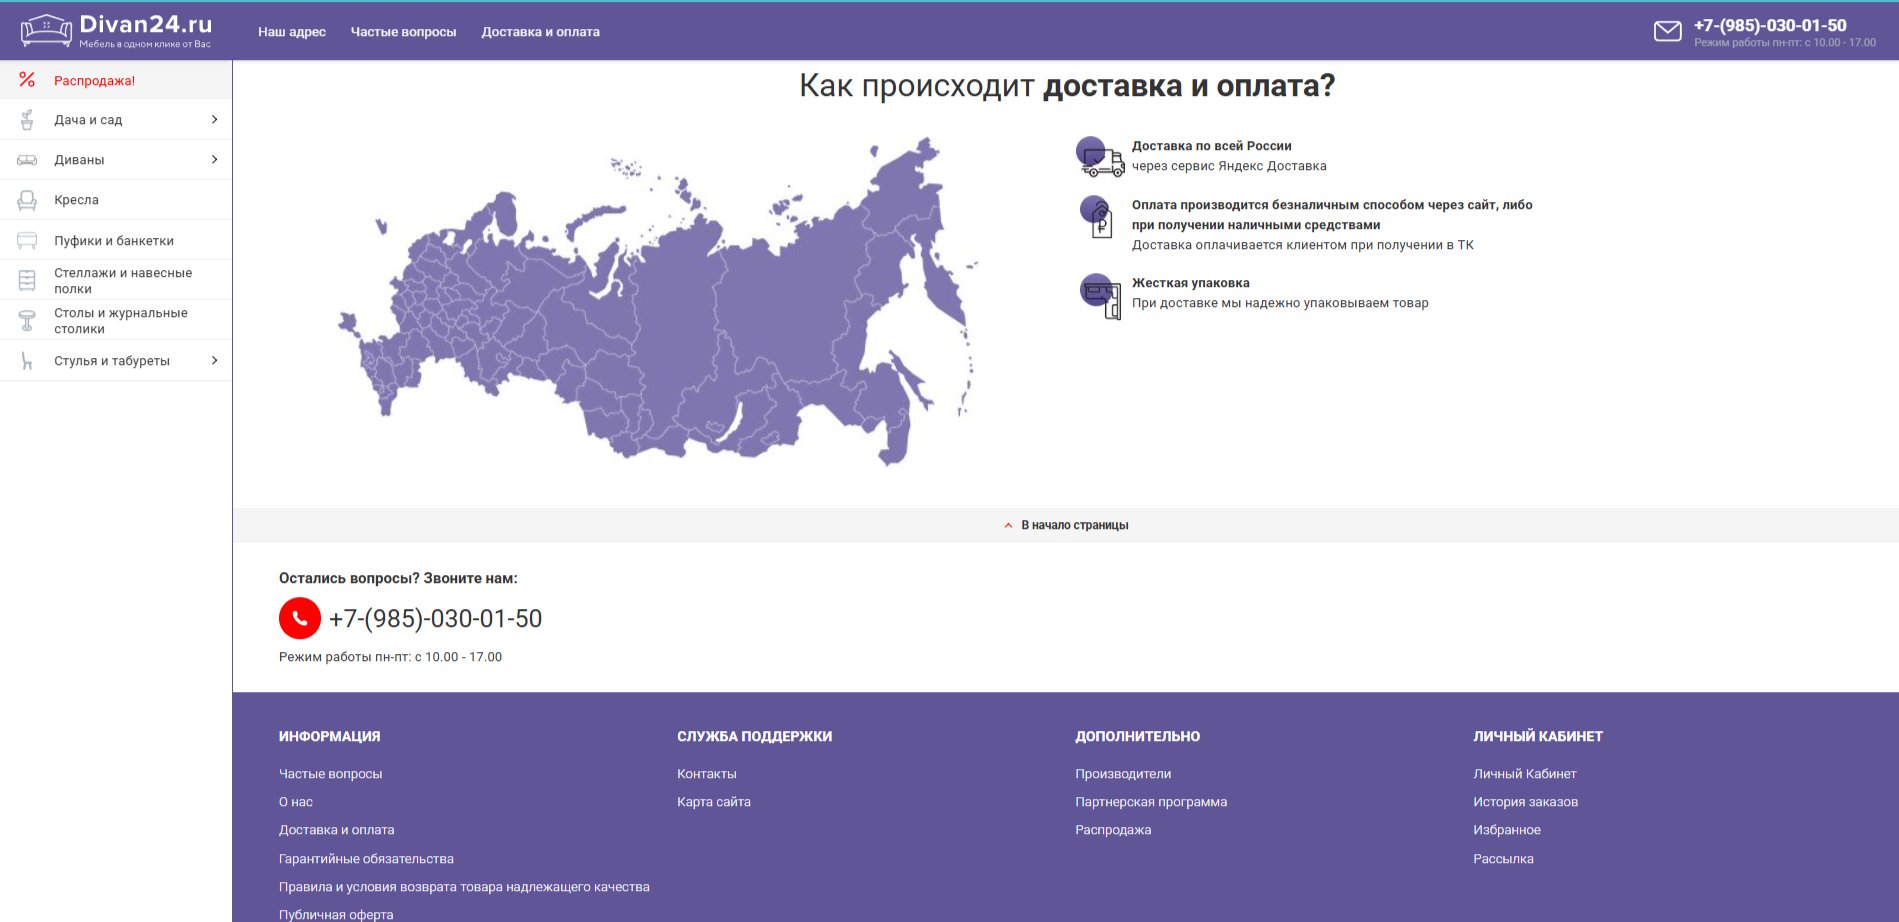Screen dimensions: 1899x922
Task: Click the armchair icon beside Кресла
Action: click(27, 200)
